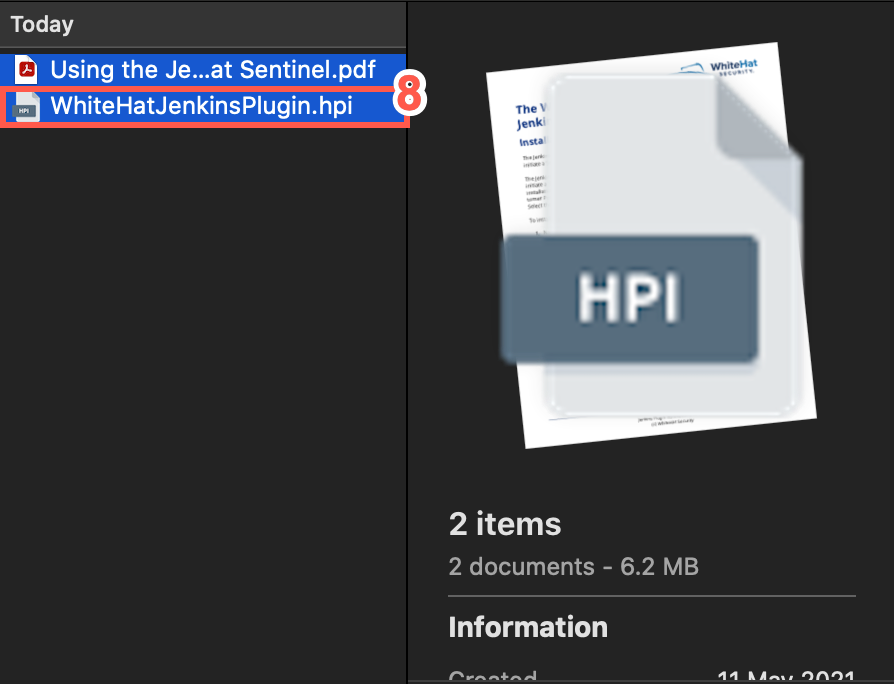Click the Information section heading
Screen dimensions: 894x684
tap(528, 627)
